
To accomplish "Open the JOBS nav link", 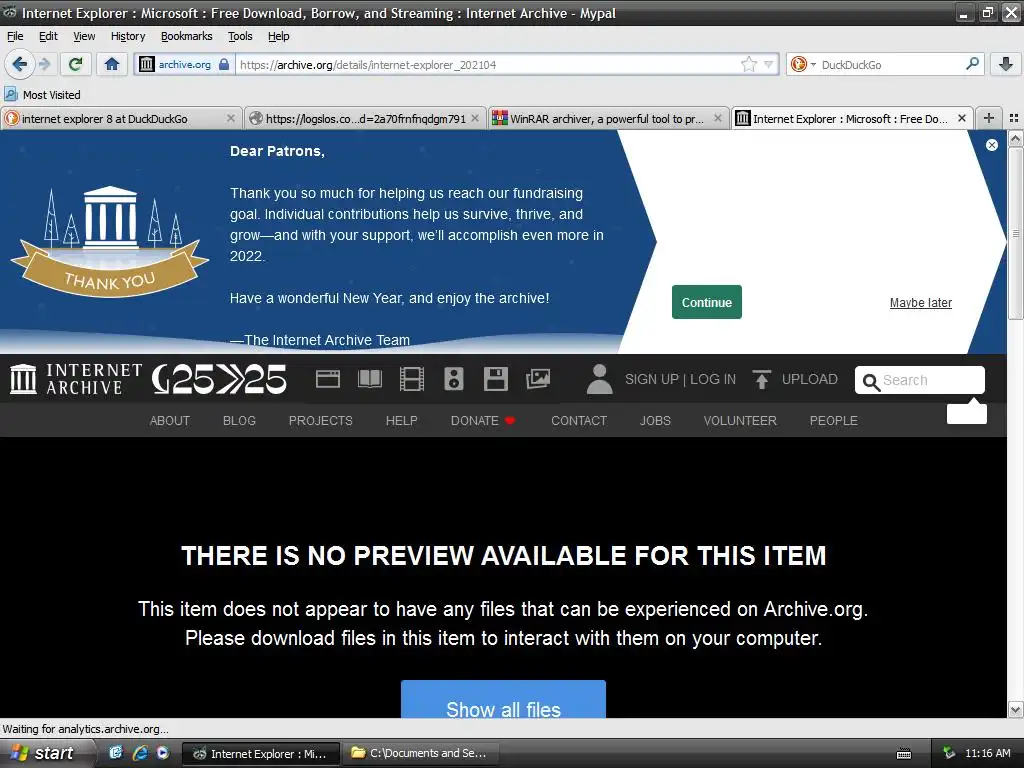I will tap(655, 421).
